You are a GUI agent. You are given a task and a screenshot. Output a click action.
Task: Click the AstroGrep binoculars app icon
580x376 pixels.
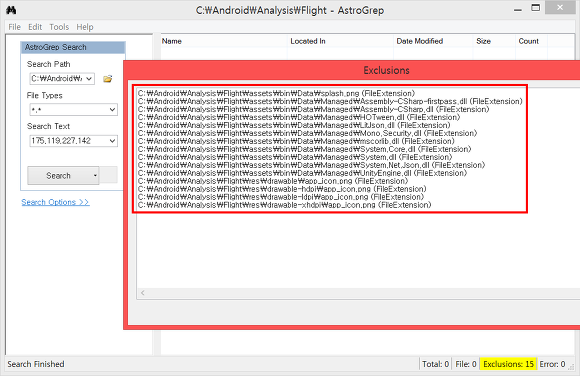(x=11, y=10)
